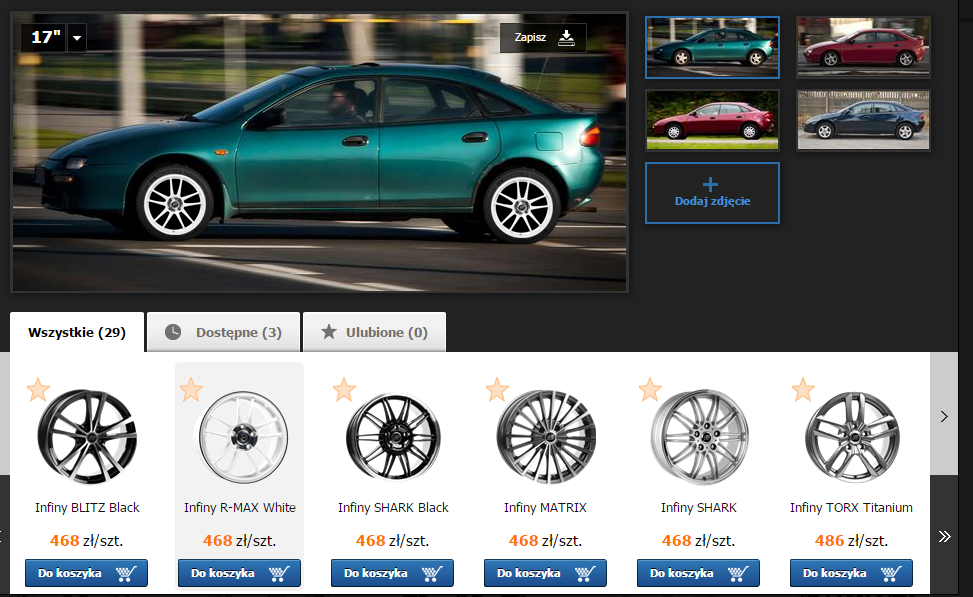Click the Dodaj zdjęcie plus box

pos(712,193)
